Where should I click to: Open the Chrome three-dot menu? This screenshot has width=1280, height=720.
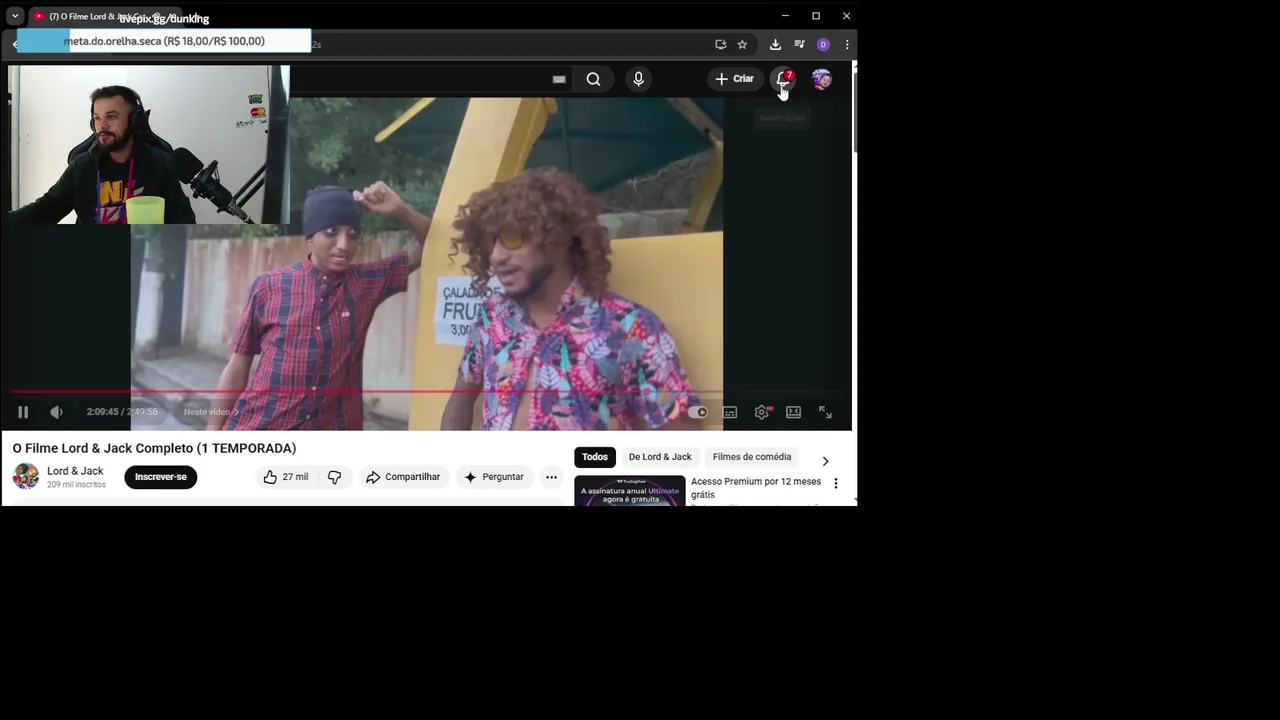coord(847,44)
